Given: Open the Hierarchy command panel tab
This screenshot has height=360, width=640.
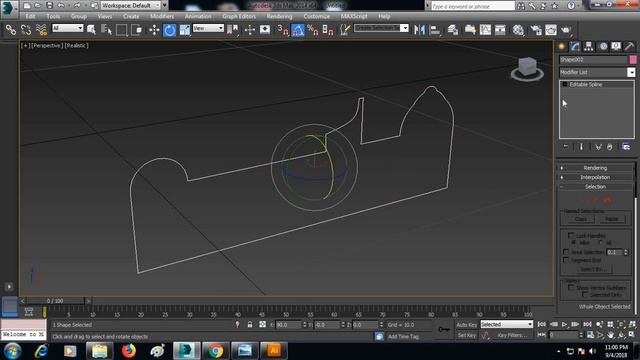Looking at the screenshot, I should coord(589,47).
